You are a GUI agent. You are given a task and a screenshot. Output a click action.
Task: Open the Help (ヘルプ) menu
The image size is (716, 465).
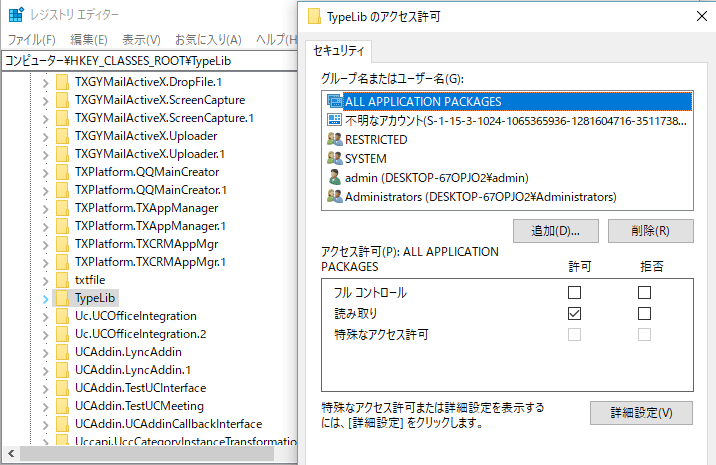coord(276,40)
